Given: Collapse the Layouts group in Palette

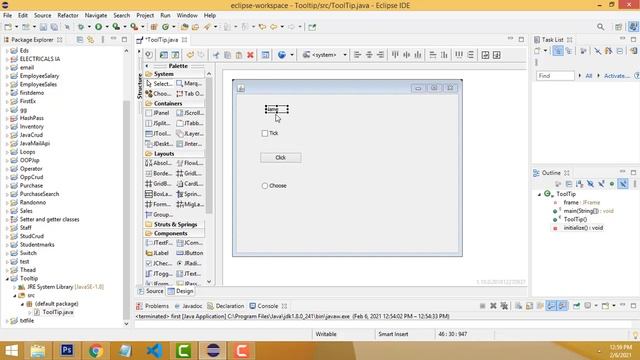Looking at the screenshot, I should [x=174, y=153].
